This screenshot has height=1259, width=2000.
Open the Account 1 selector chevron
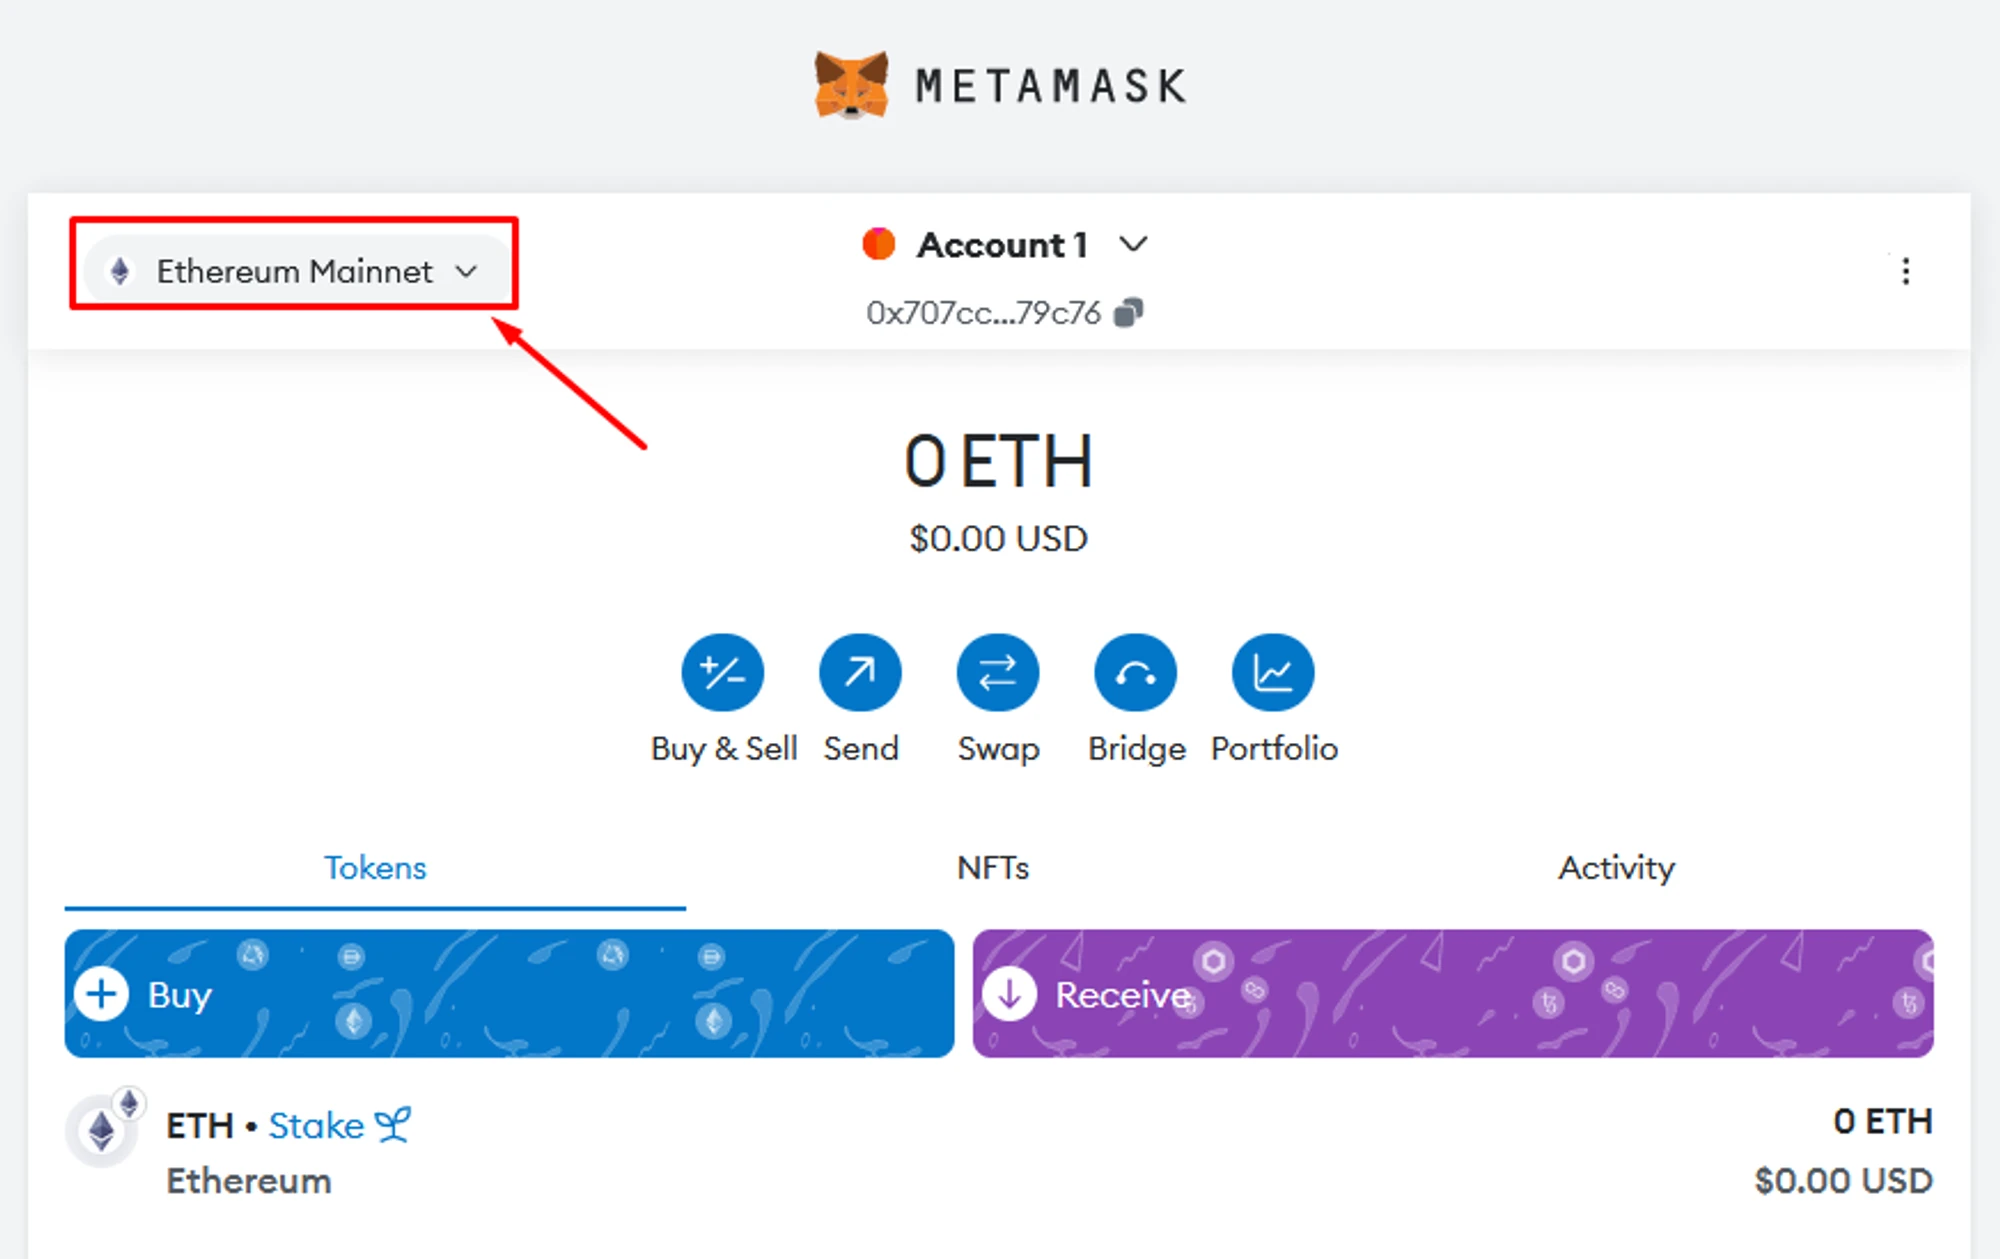[1133, 244]
